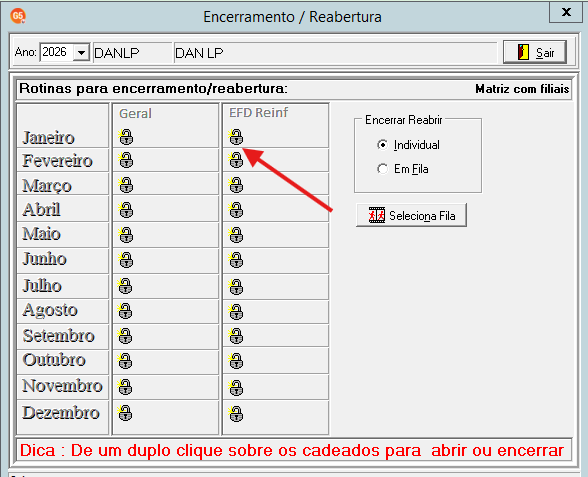The width and height of the screenshot is (588, 477).
Task: Click the Geral padlock for Dezembro
Action: point(125,413)
